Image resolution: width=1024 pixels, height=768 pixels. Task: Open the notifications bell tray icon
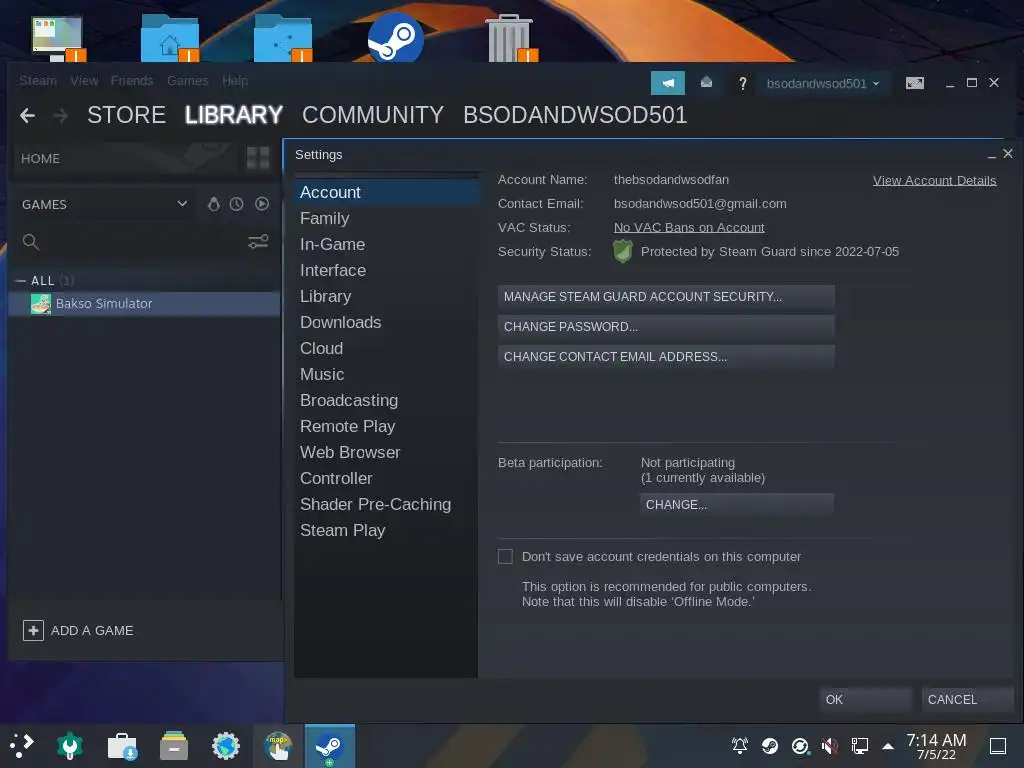click(739, 746)
